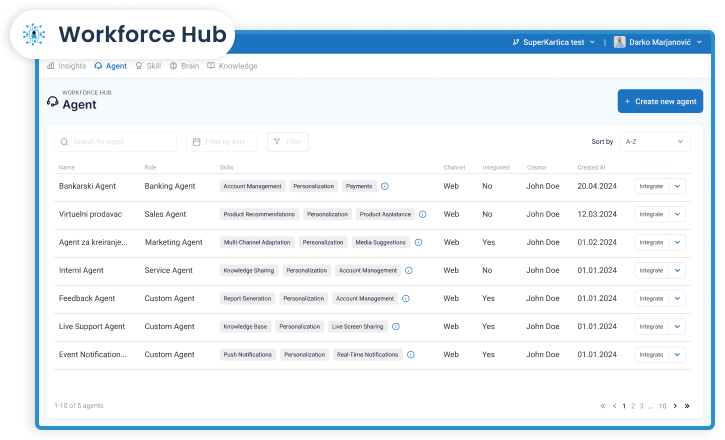Click the info icon in Live Support Agent row
Screen dimensions: 725x440
click(396, 326)
